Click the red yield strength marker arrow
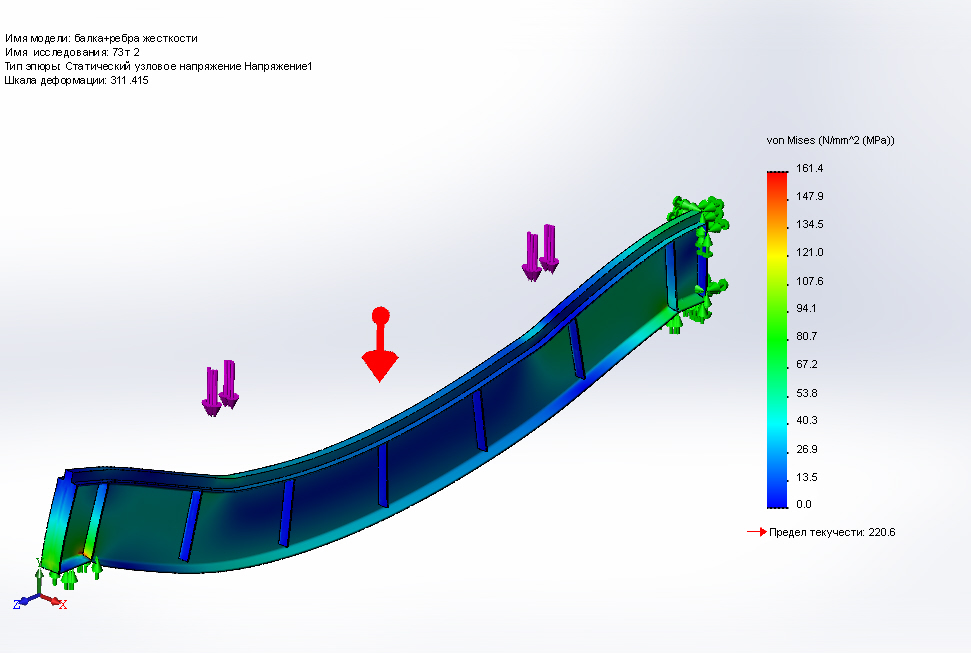 757,532
